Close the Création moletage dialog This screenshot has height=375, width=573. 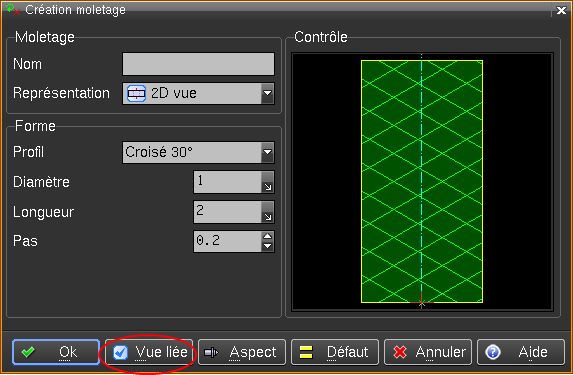(561, 10)
